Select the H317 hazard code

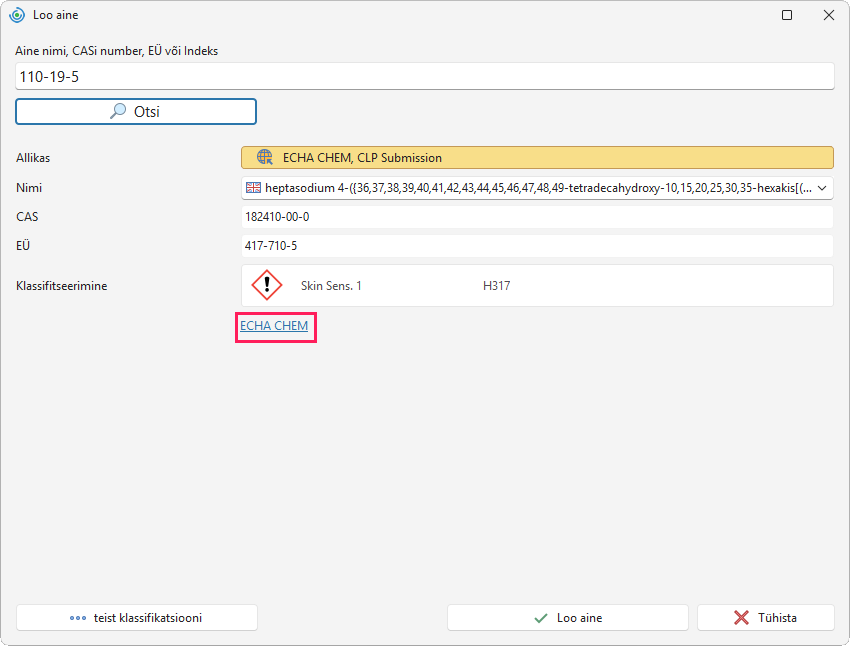point(497,286)
